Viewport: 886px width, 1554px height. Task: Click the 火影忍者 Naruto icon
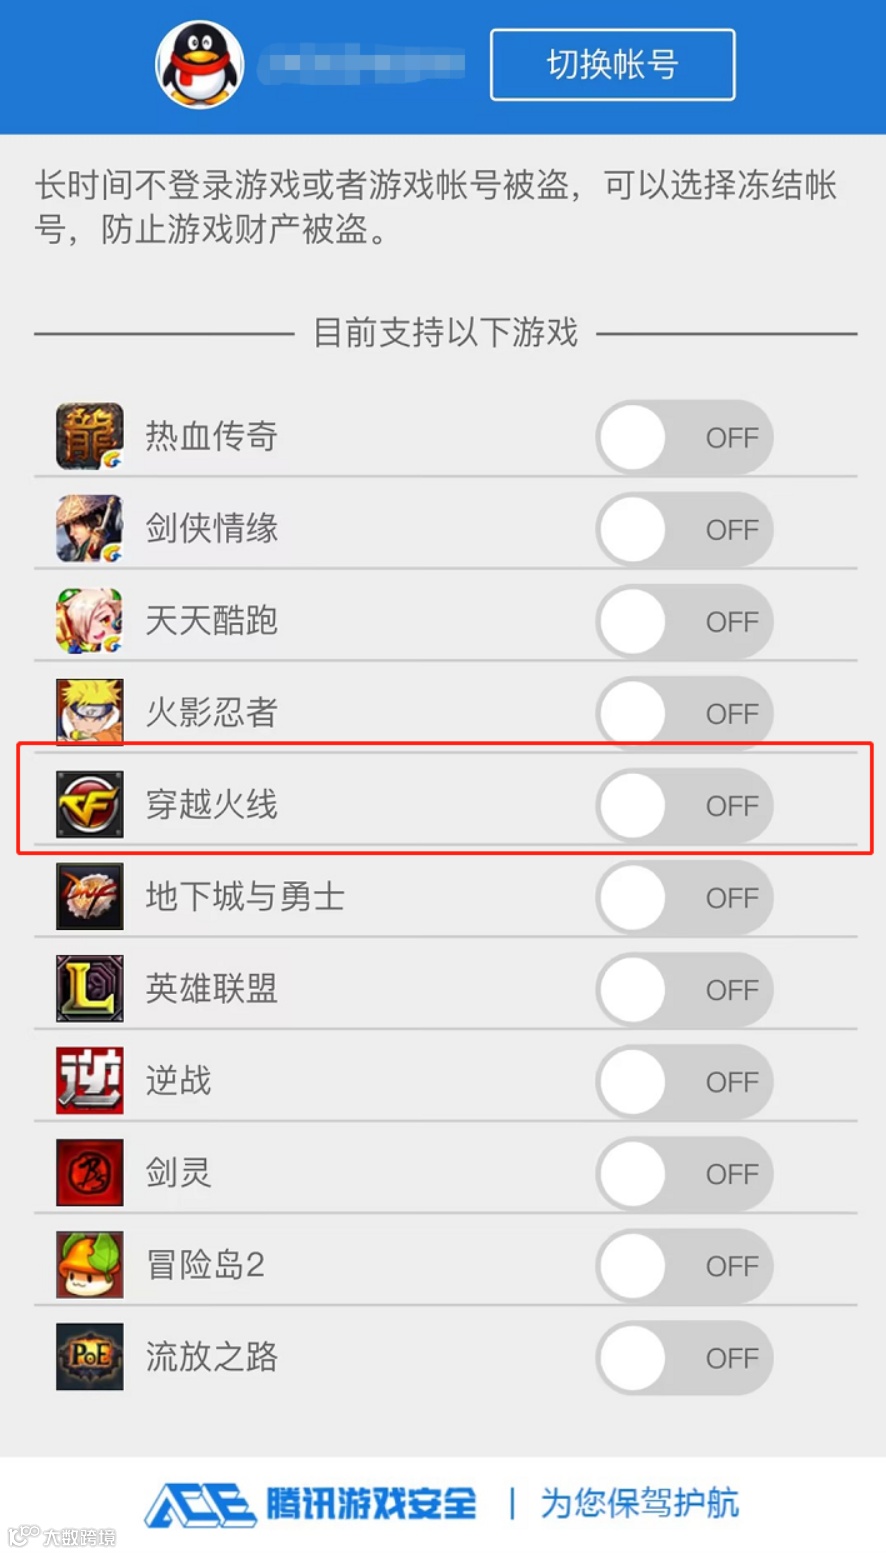(90, 712)
